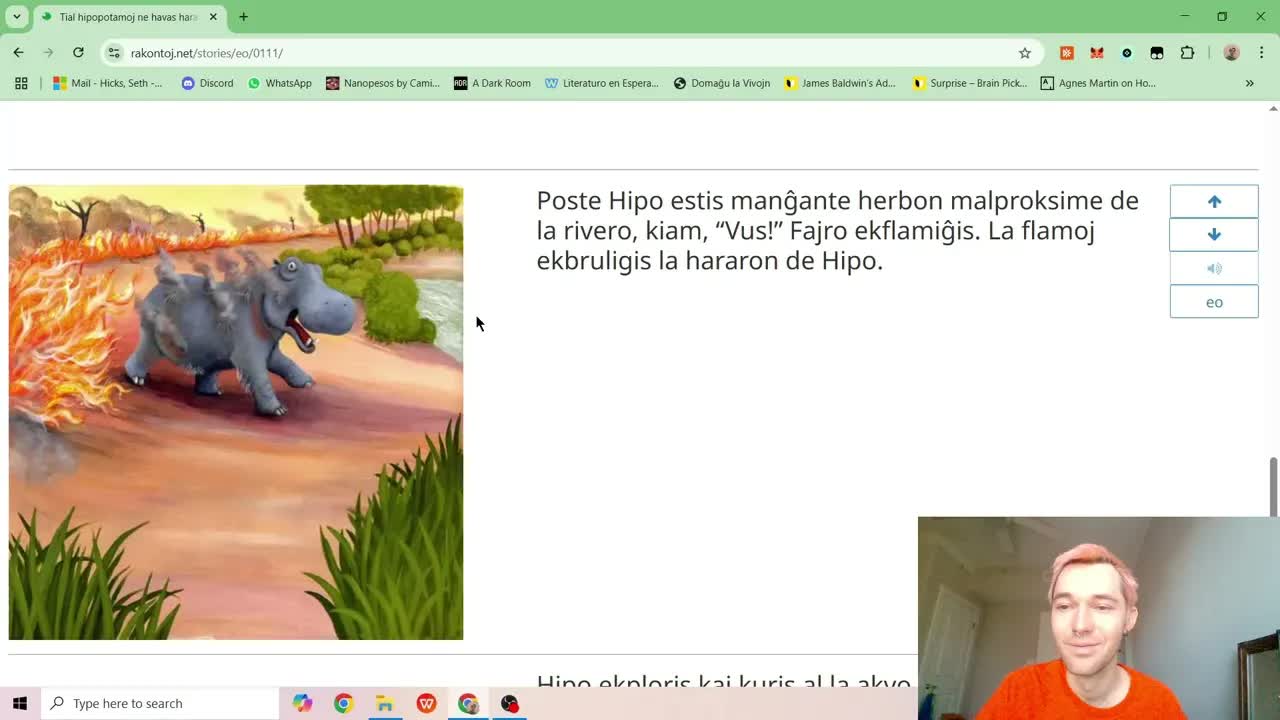Go back in browser history

click(x=18, y=53)
